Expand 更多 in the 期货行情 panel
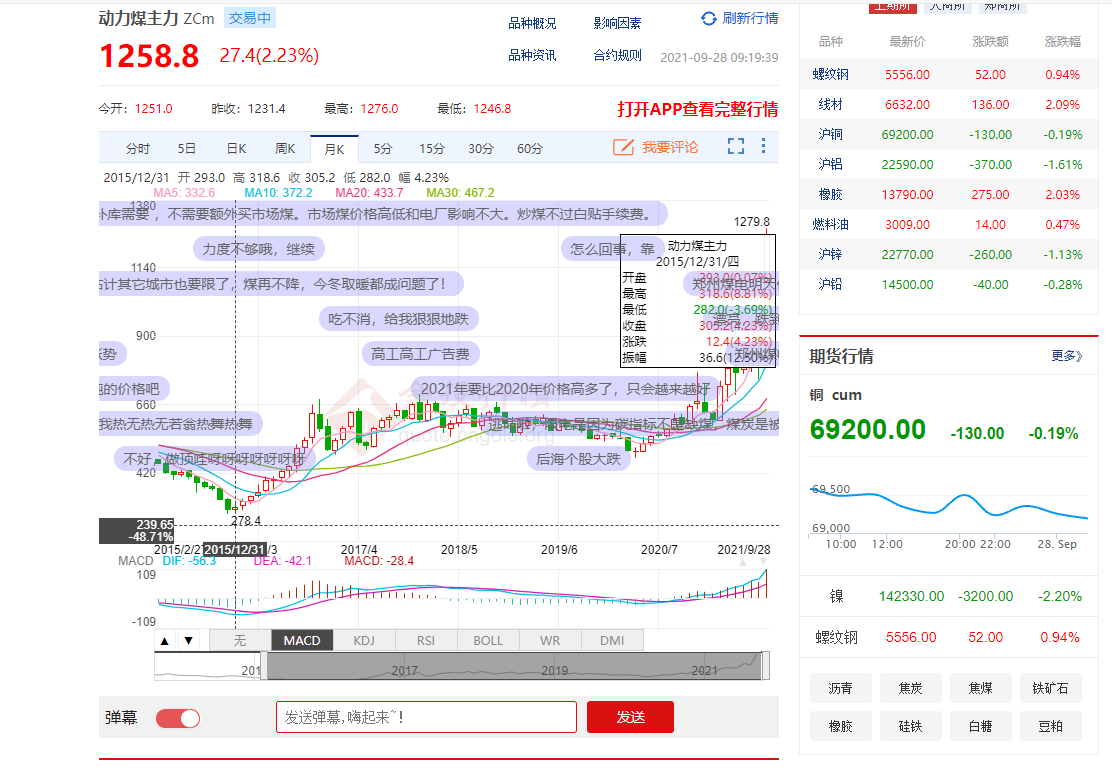This screenshot has height=771, width=1112. 1066,356
